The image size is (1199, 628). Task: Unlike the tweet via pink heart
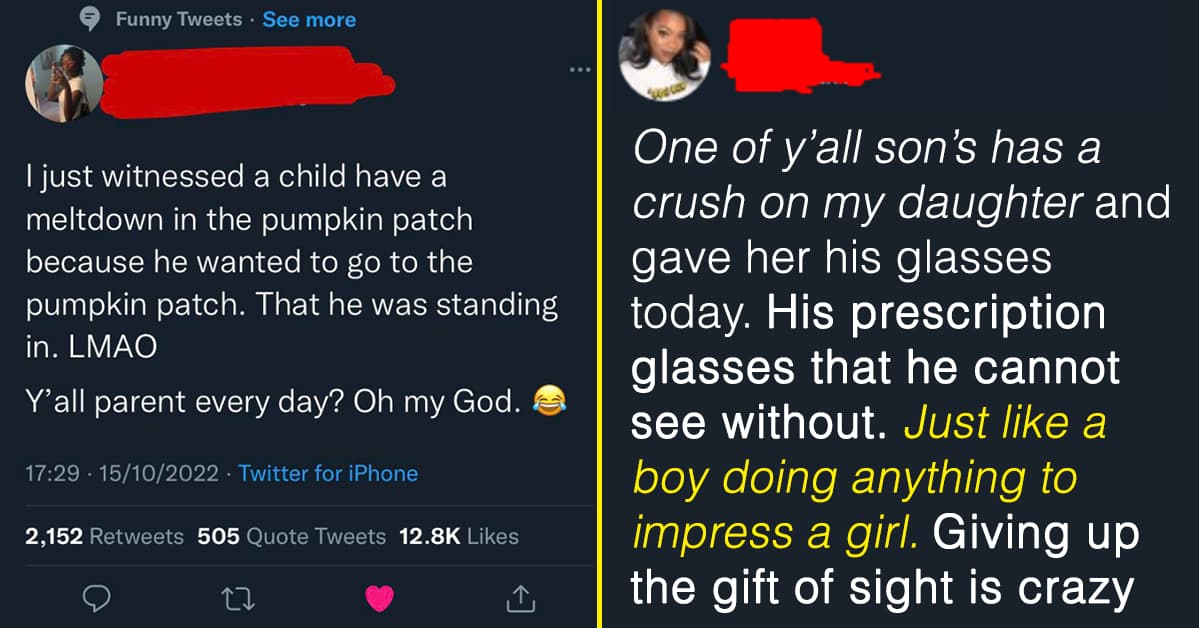(380, 598)
